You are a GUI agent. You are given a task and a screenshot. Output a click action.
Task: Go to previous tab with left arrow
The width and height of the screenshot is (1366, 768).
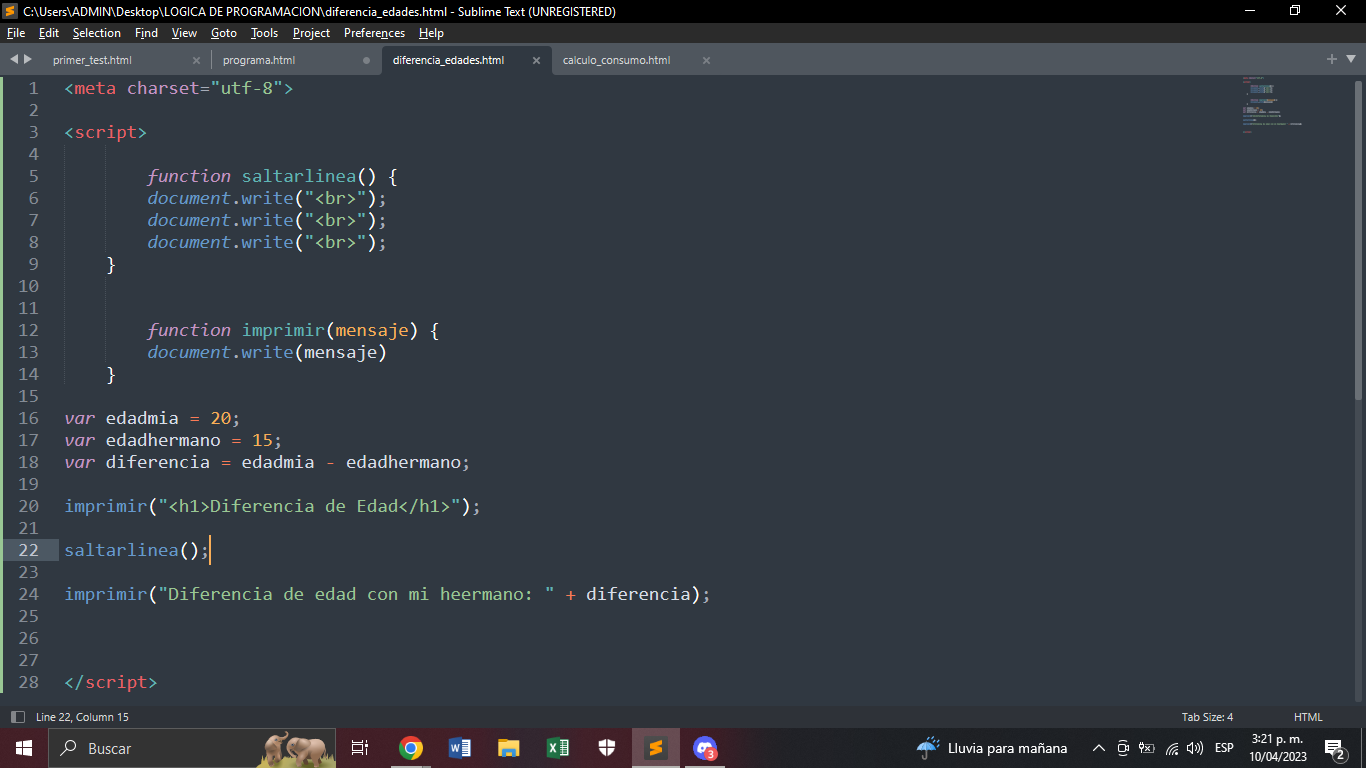14,59
